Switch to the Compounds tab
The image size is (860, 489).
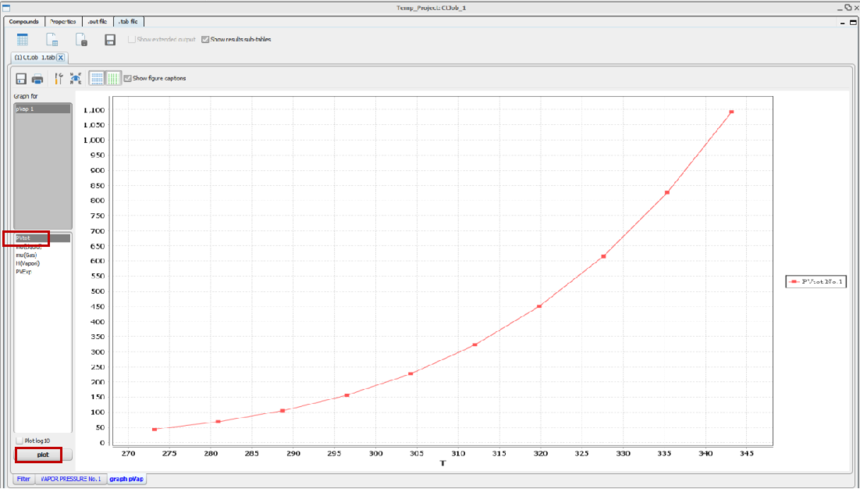pos(22,21)
